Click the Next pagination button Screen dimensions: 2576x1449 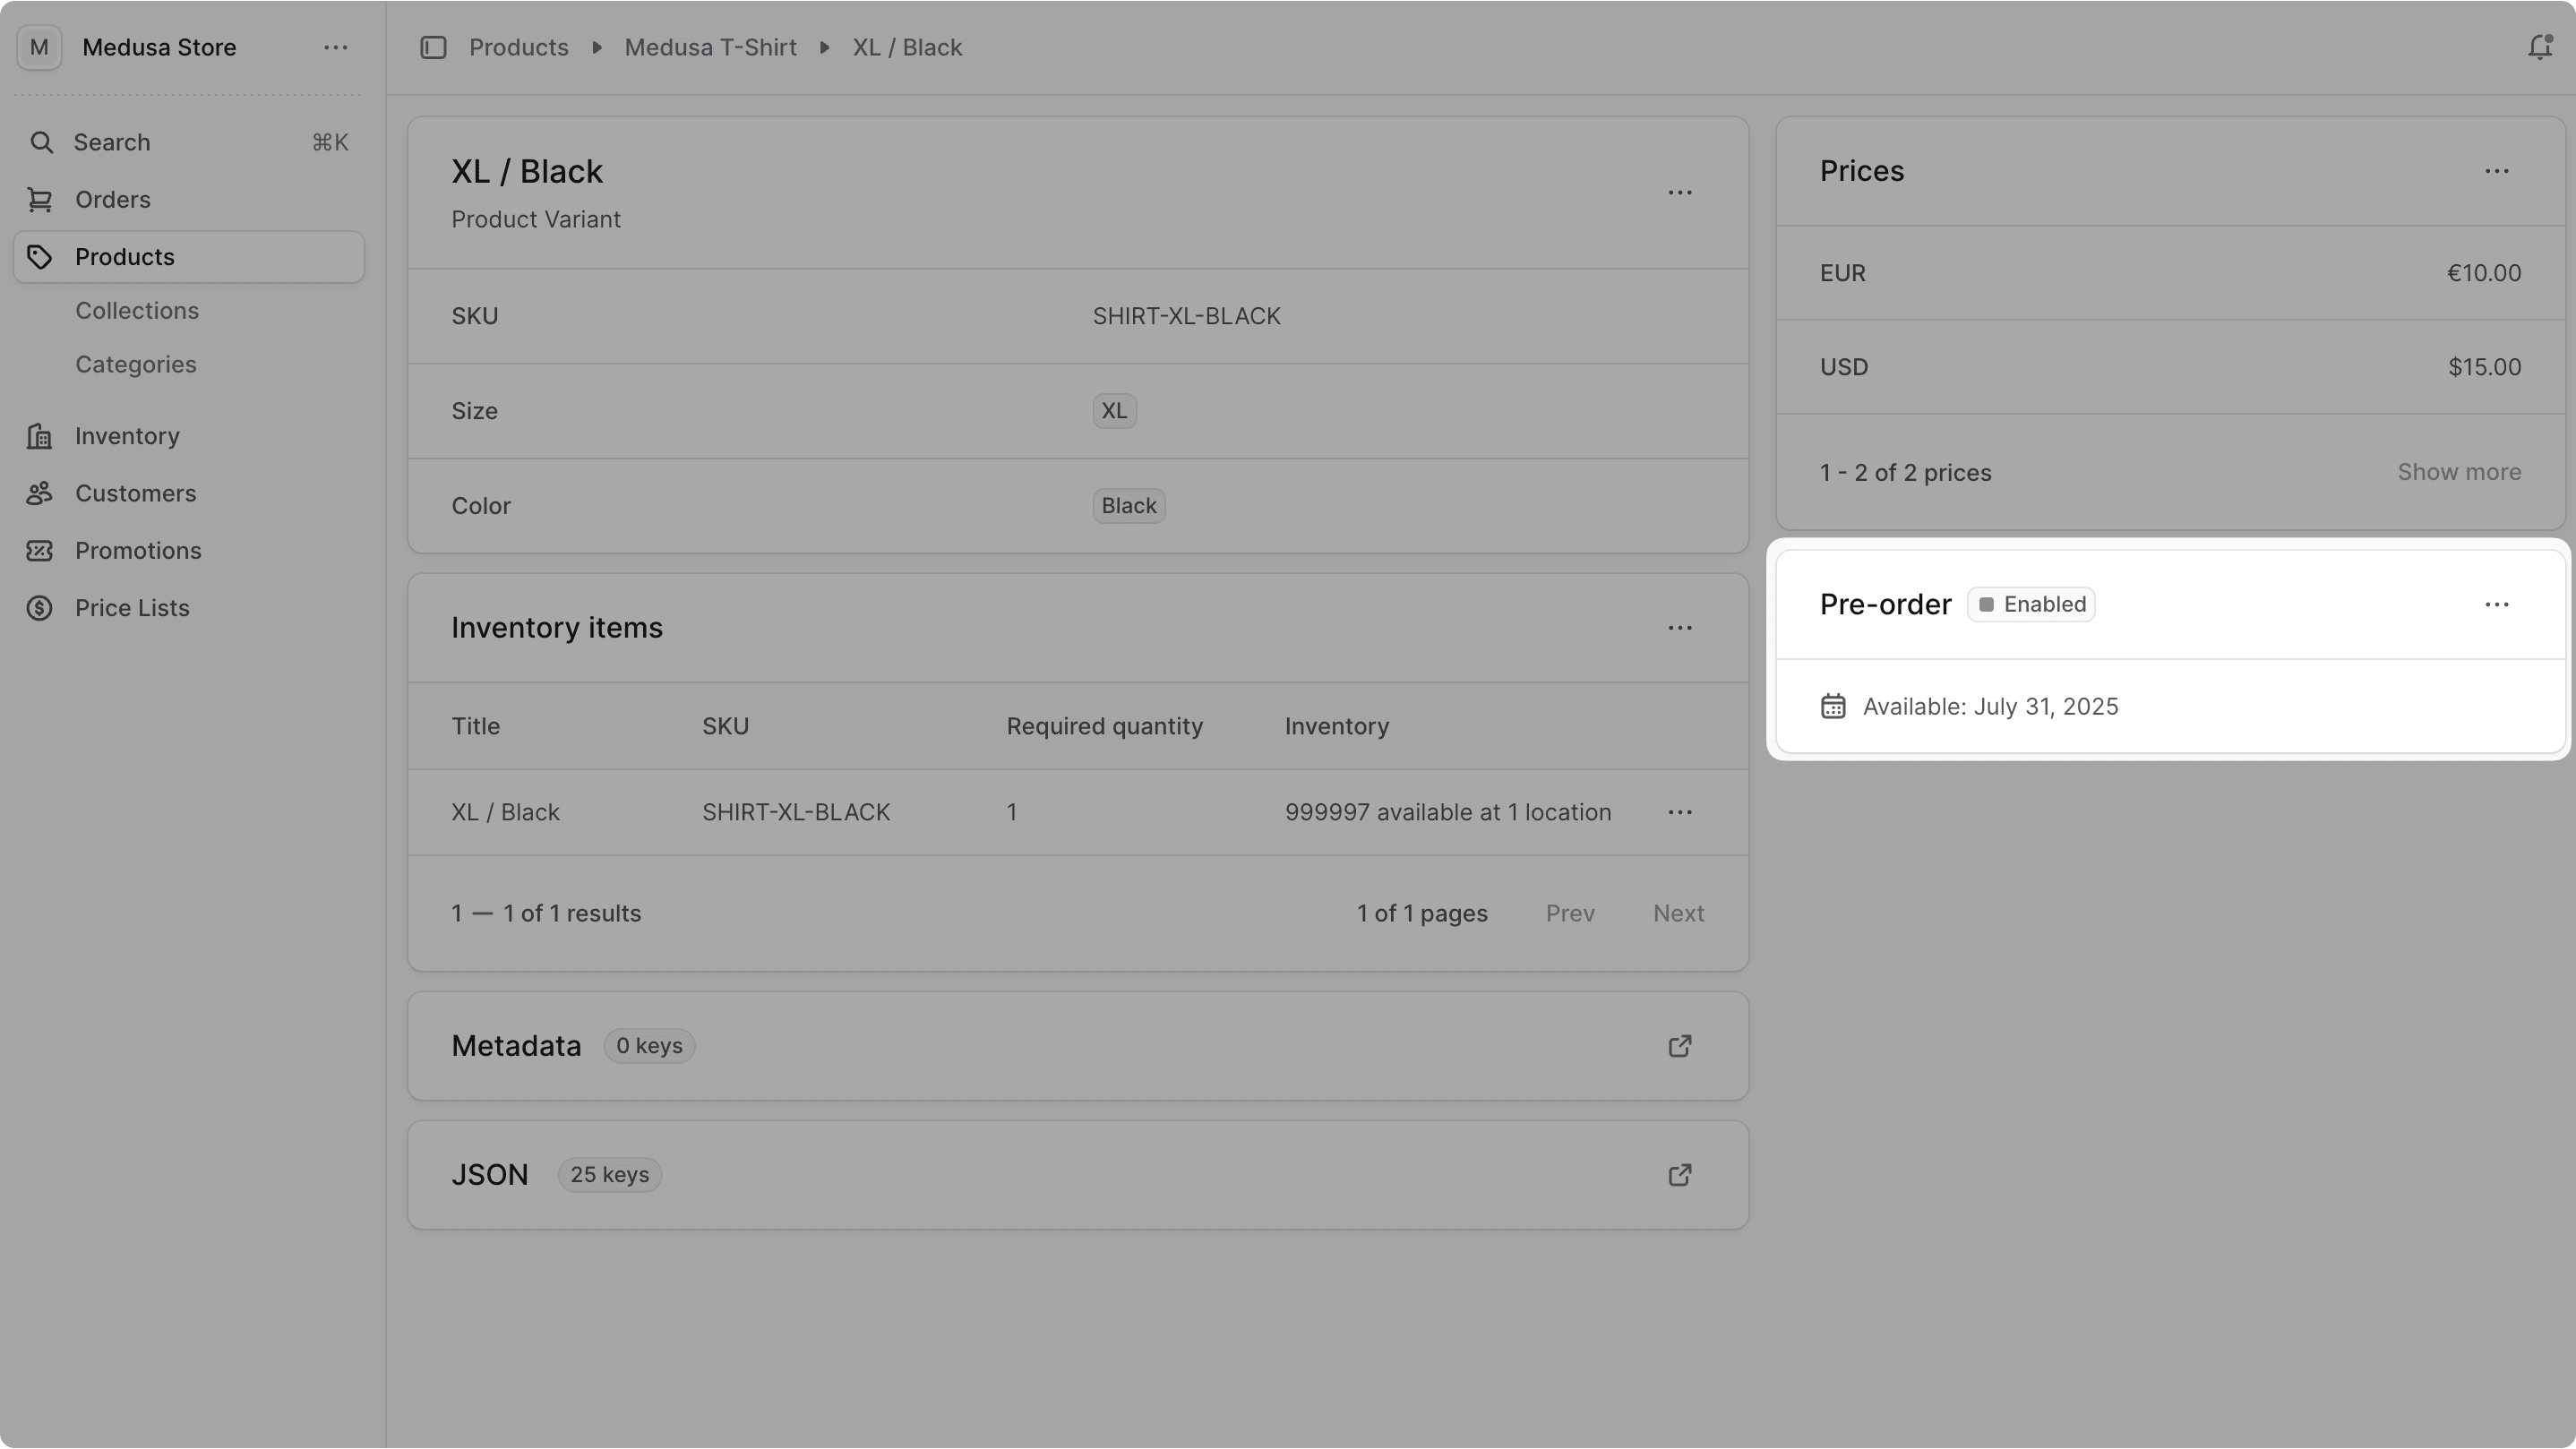click(1678, 913)
